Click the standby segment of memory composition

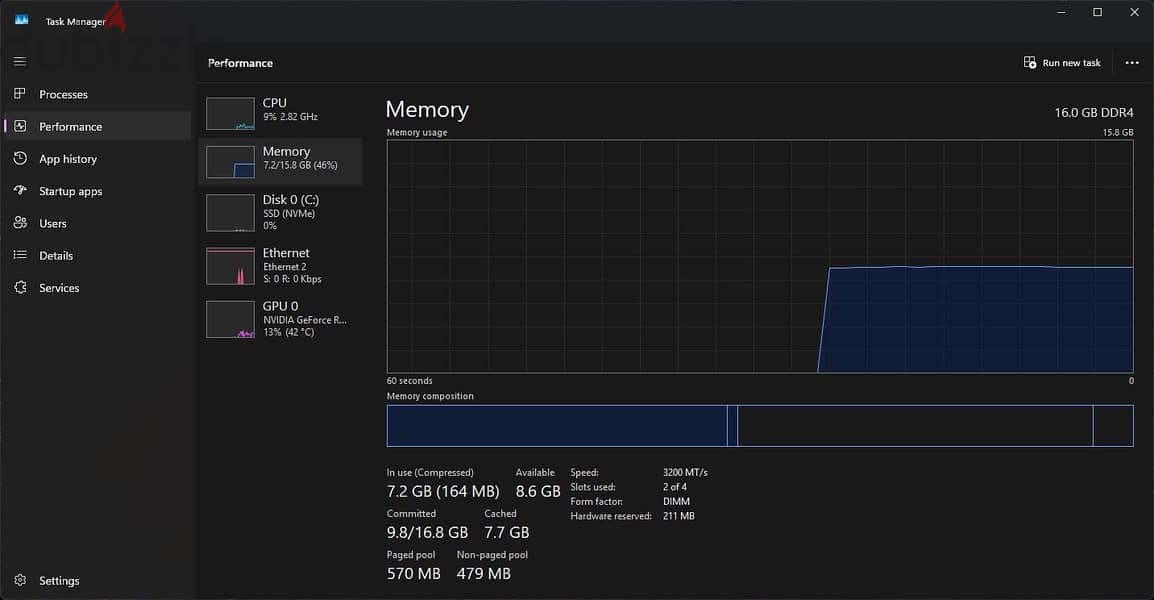915,426
